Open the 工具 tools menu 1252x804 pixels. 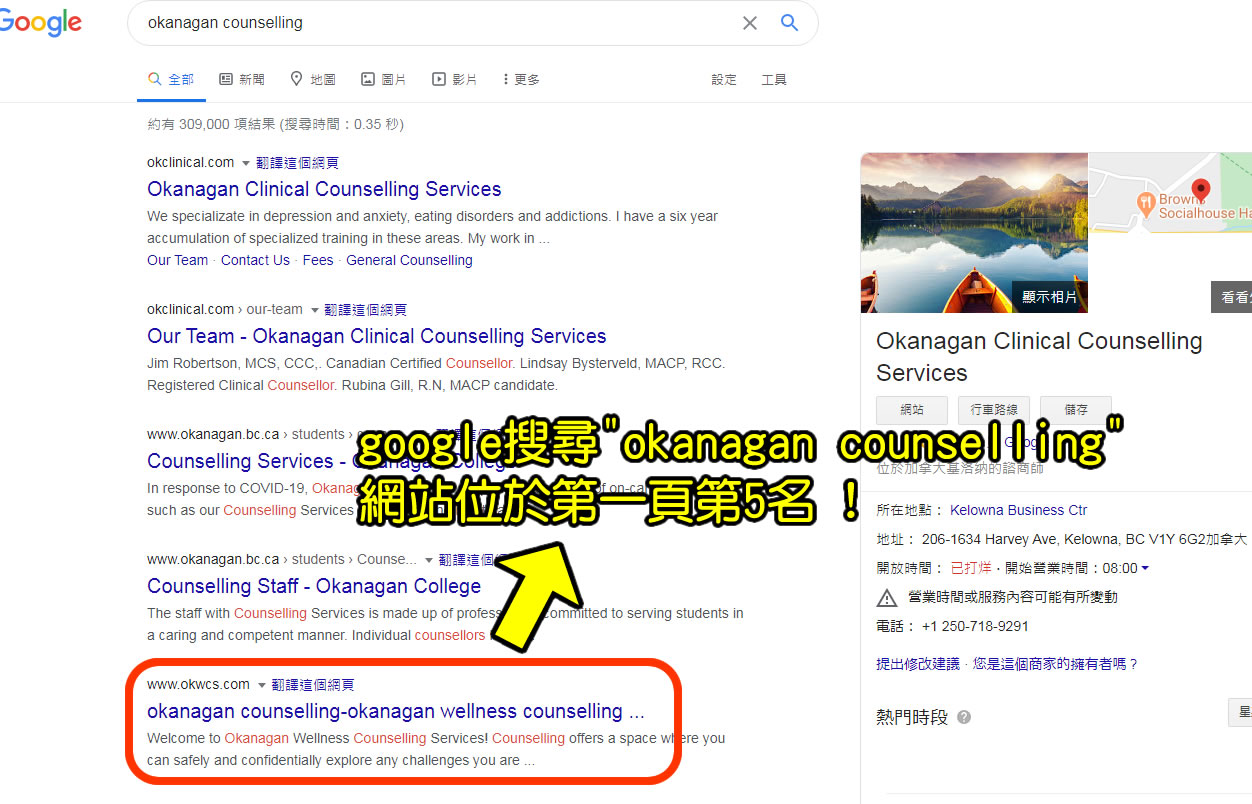(774, 79)
